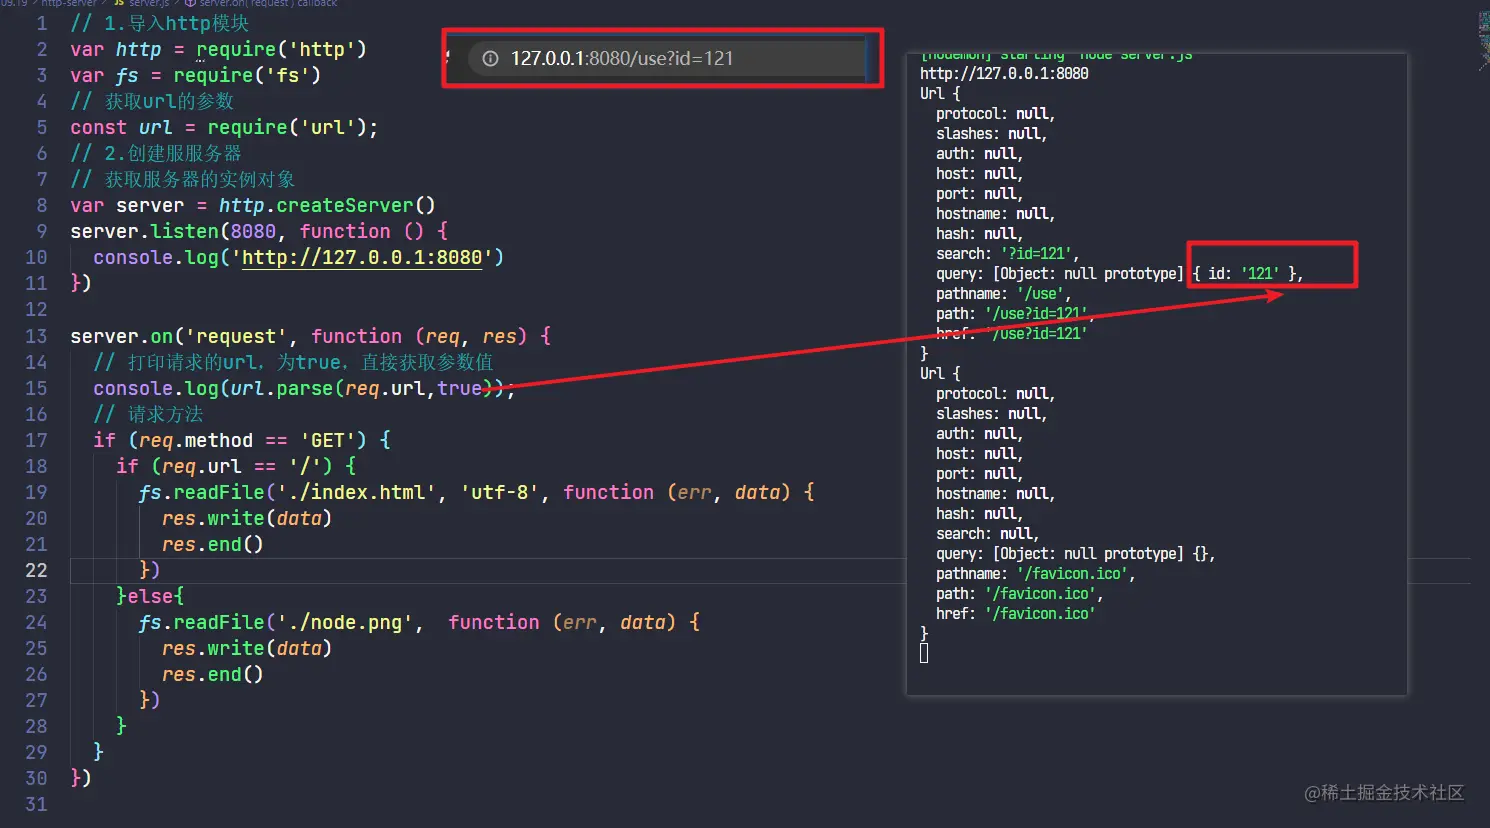Click res.end() on line 21

pyautogui.click(x=213, y=544)
